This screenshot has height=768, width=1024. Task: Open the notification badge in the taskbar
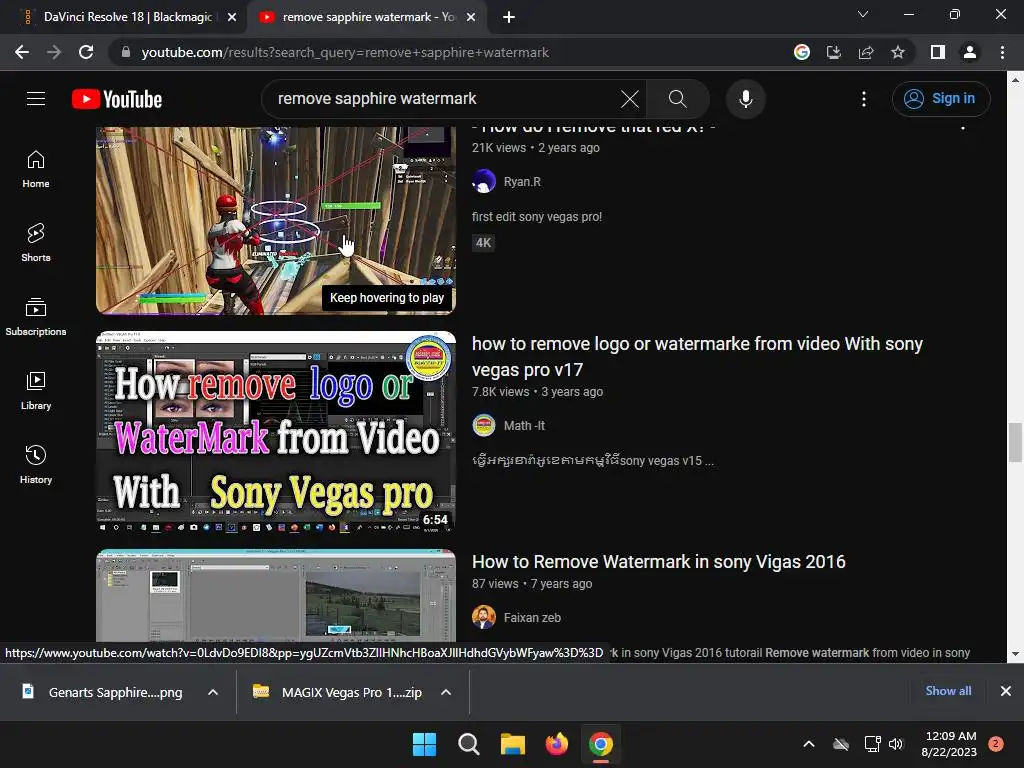pos(996,744)
